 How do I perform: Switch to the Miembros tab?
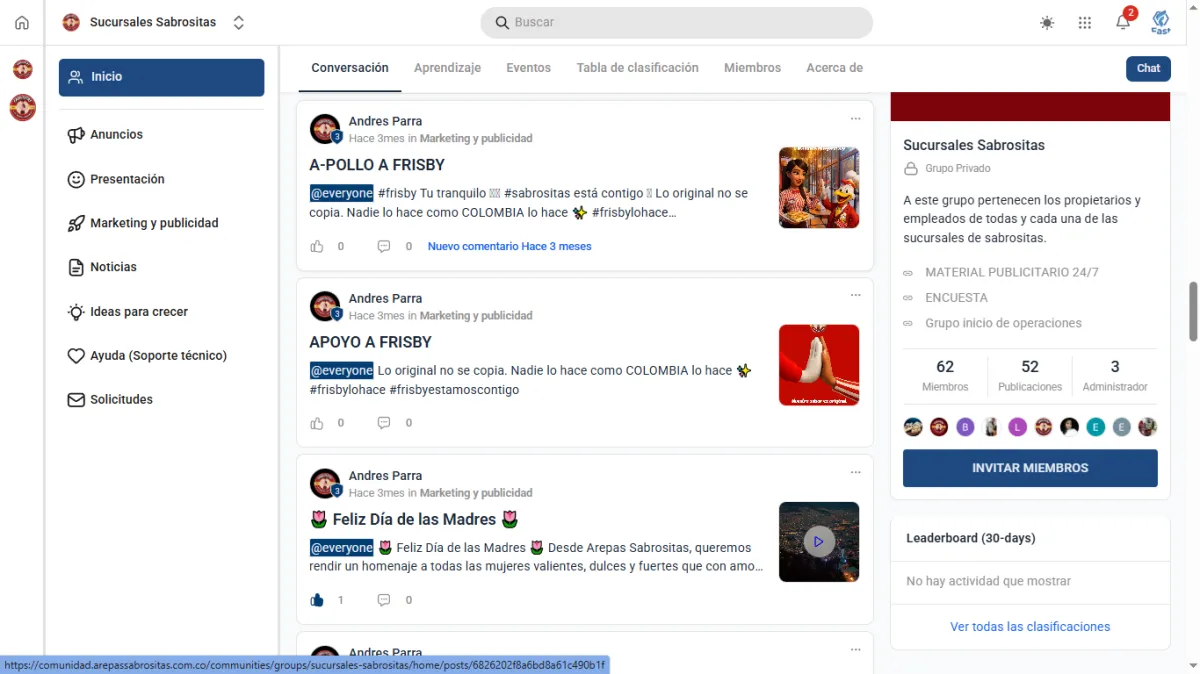pos(752,68)
